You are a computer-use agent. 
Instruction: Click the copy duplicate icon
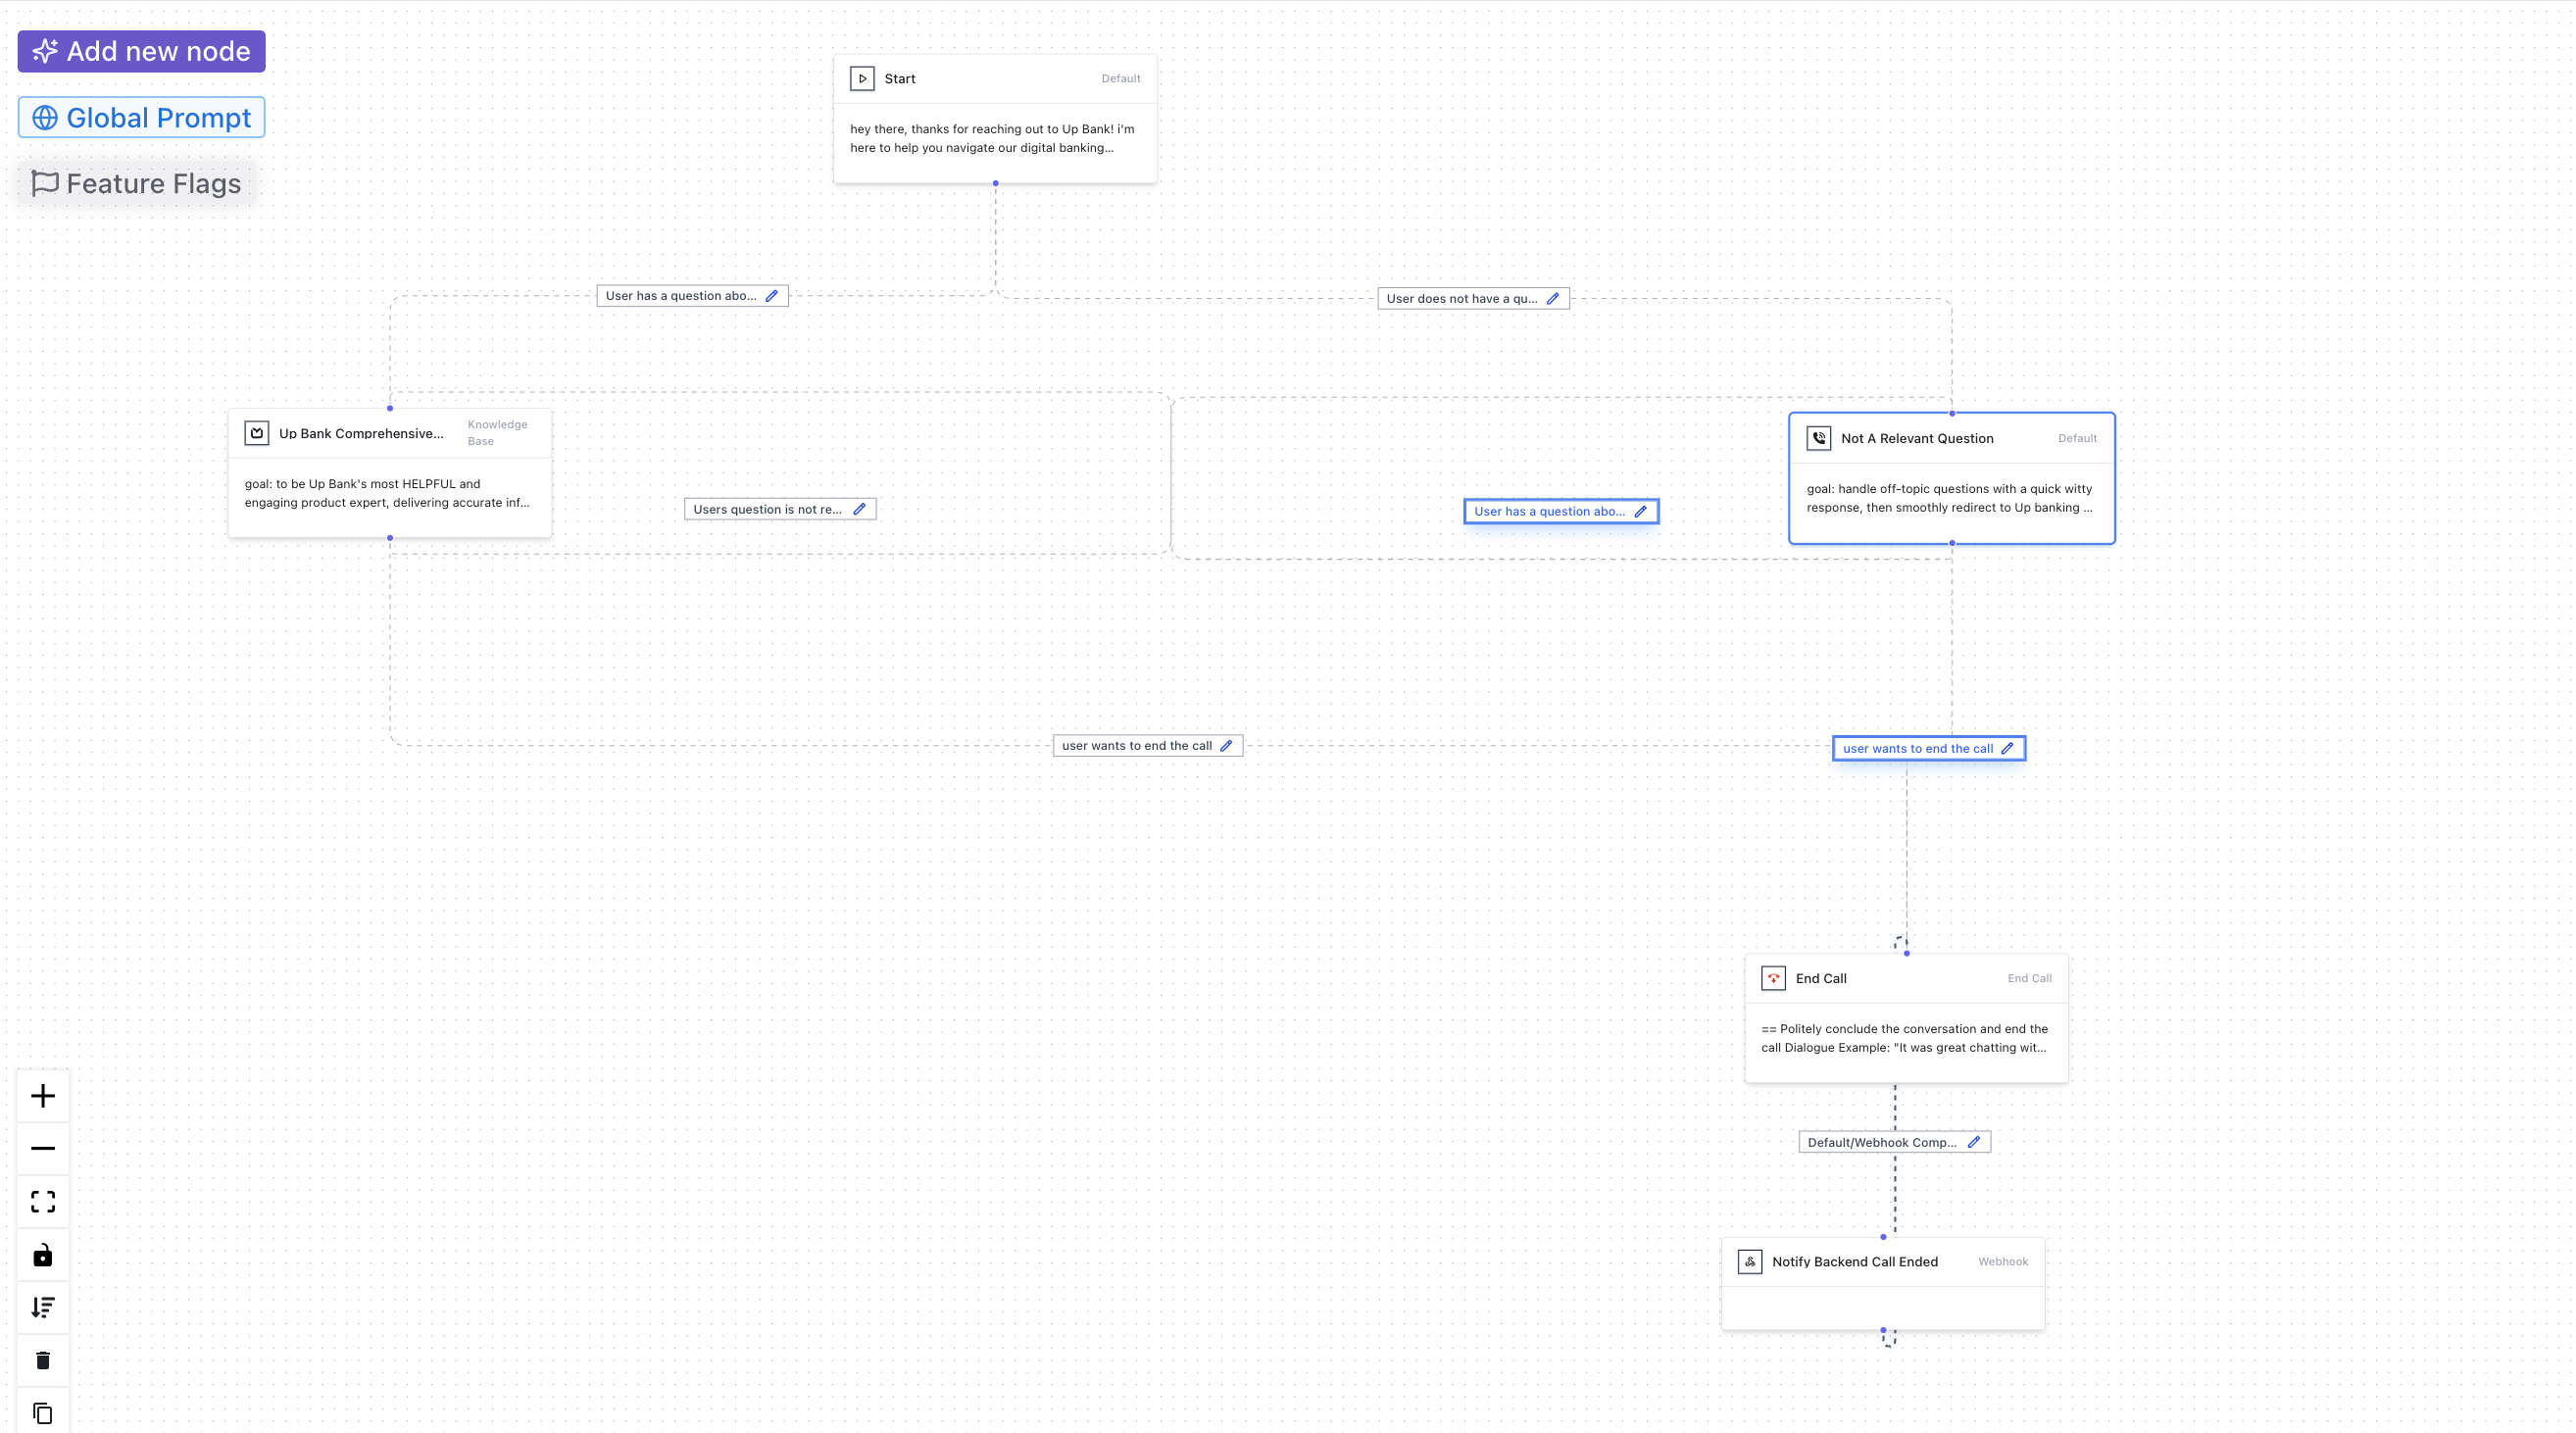coord(42,1412)
